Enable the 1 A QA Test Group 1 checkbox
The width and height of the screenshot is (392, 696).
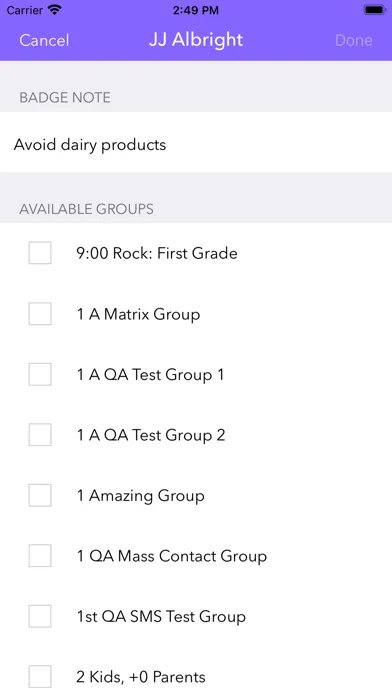coord(40,374)
